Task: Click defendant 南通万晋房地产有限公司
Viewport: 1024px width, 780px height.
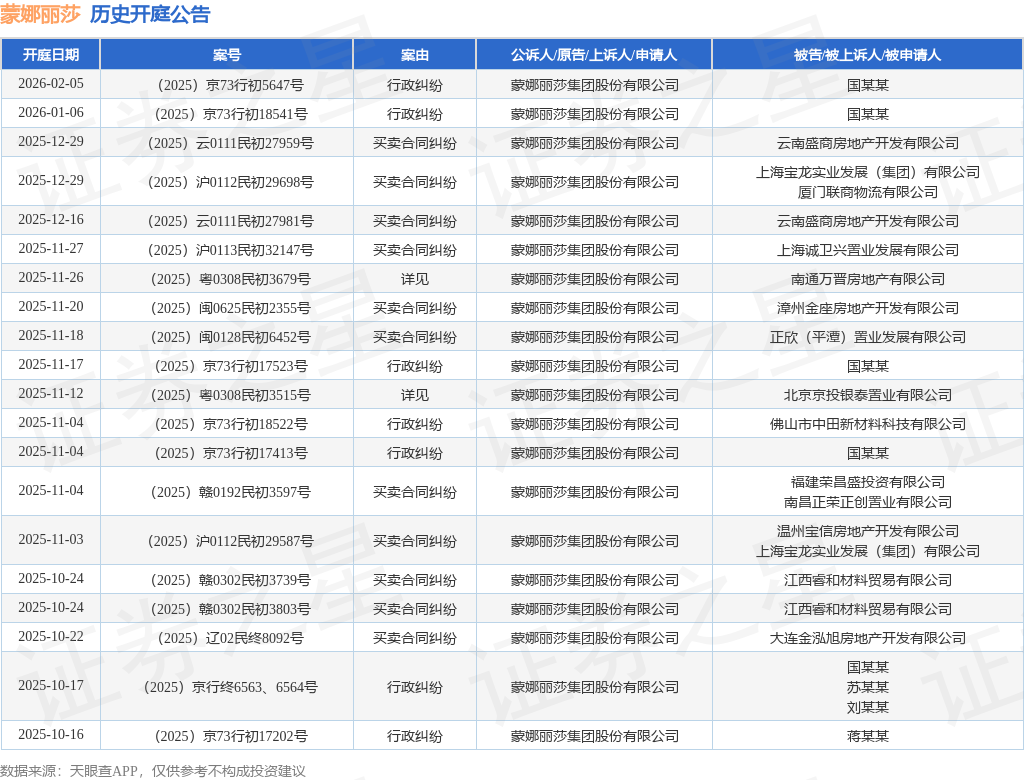Action: [867, 280]
